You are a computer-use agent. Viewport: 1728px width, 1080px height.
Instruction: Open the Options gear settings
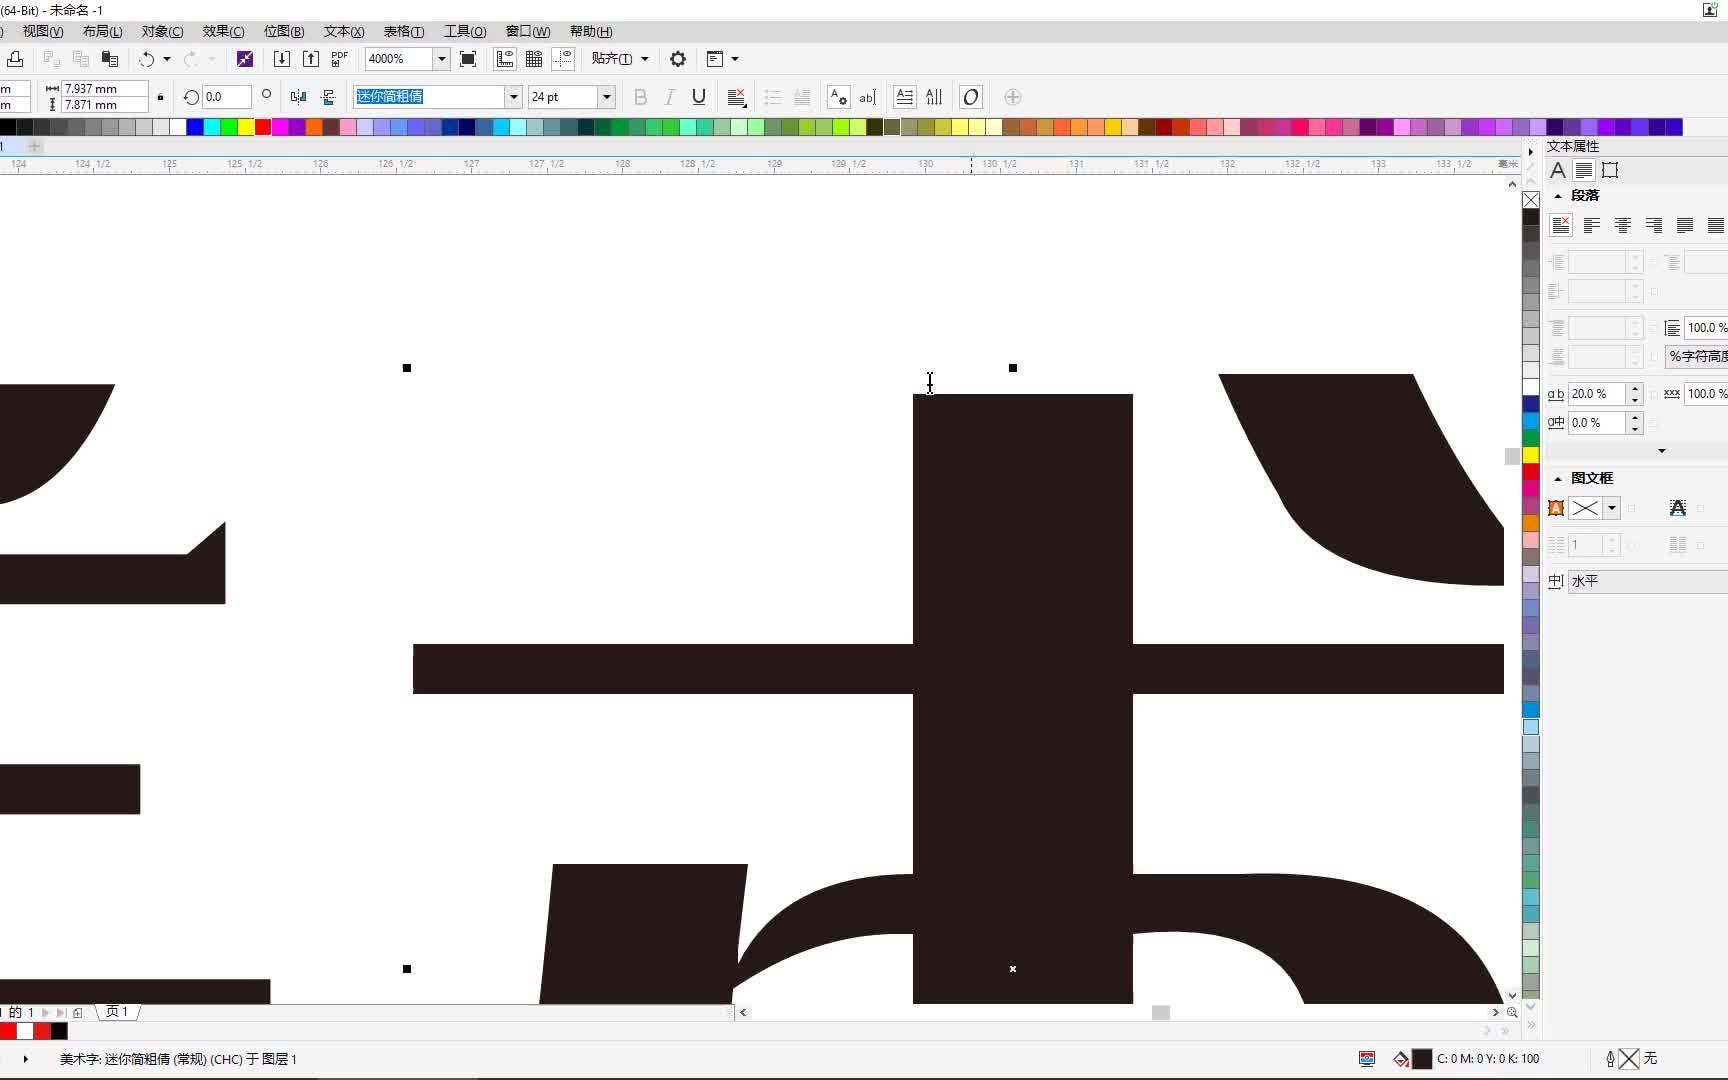pos(678,59)
